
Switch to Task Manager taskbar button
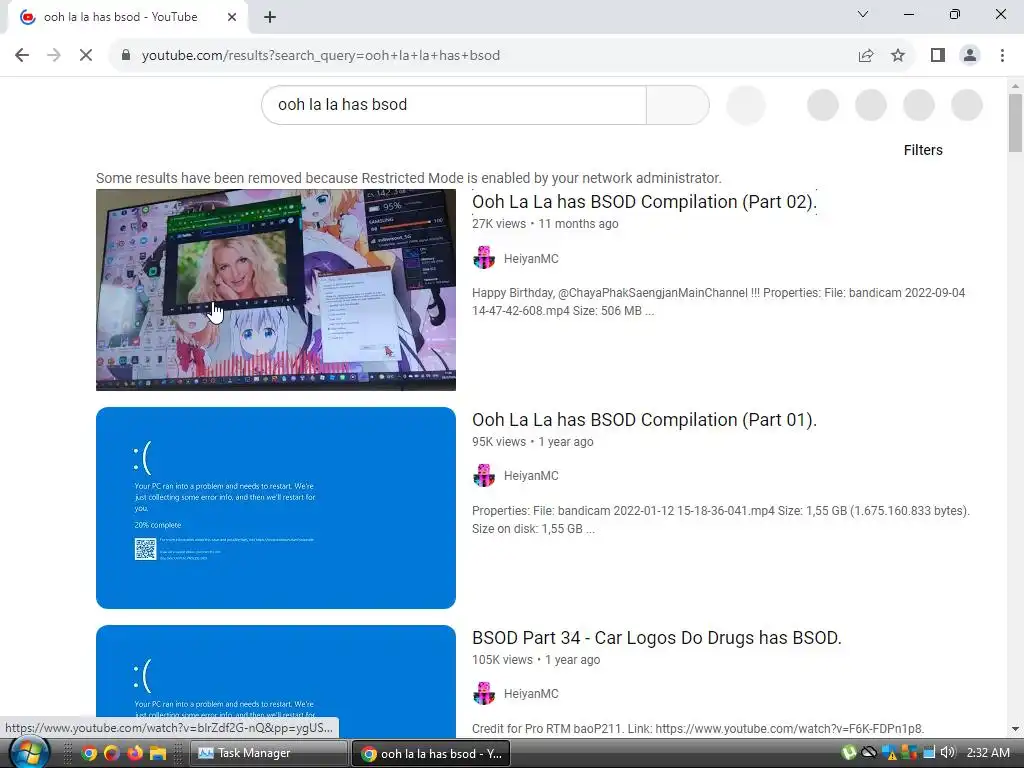coord(269,754)
